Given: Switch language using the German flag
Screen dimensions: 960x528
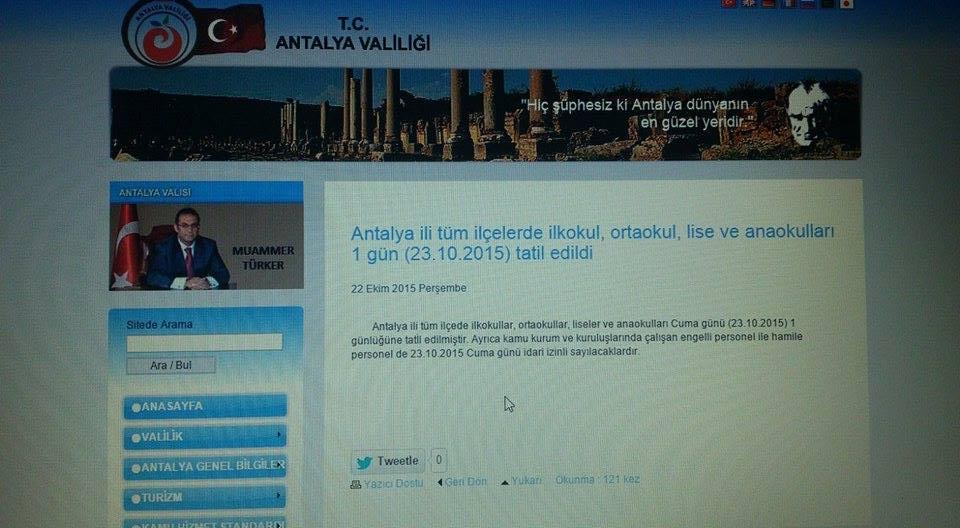Looking at the screenshot, I should pos(768,4).
